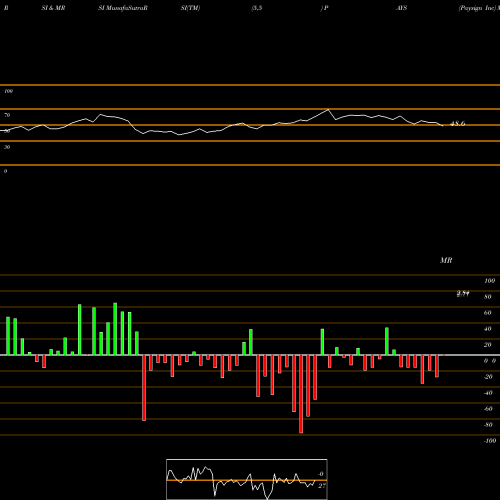The height and width of the screenshot is (500, 500).
Task: Open the mini overview chart thumbnail
Action: pos(247,479)
